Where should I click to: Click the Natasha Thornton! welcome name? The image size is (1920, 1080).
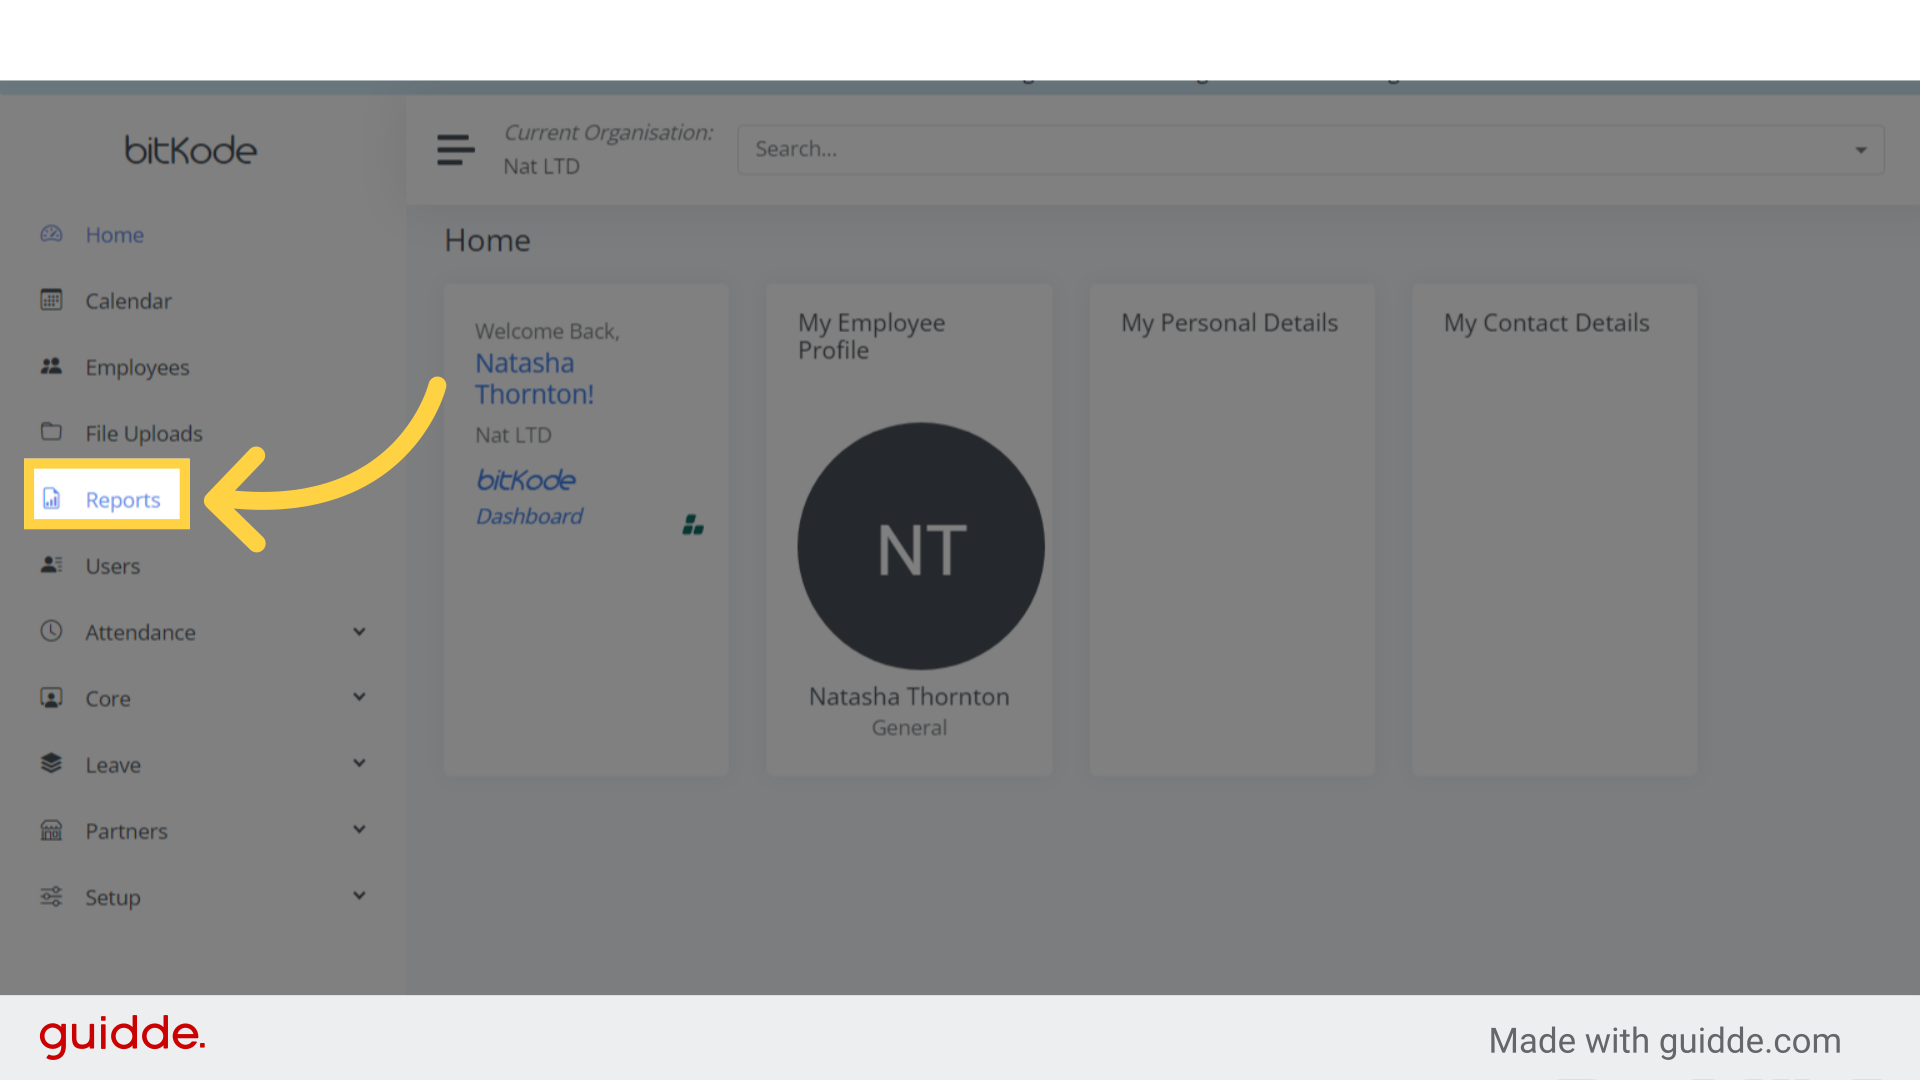point(535,378)
